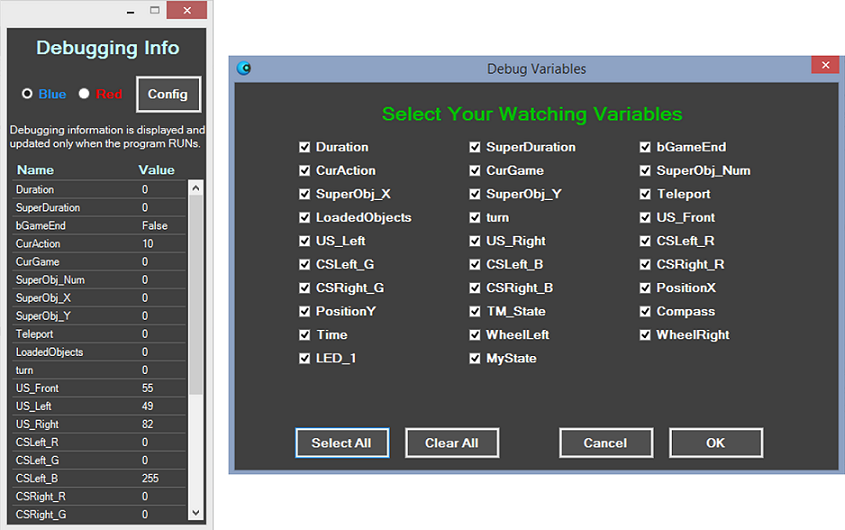Screen dimensions: 845x530
Task: Cancel the variable selection dialog
Action: (x=605, y=443)
